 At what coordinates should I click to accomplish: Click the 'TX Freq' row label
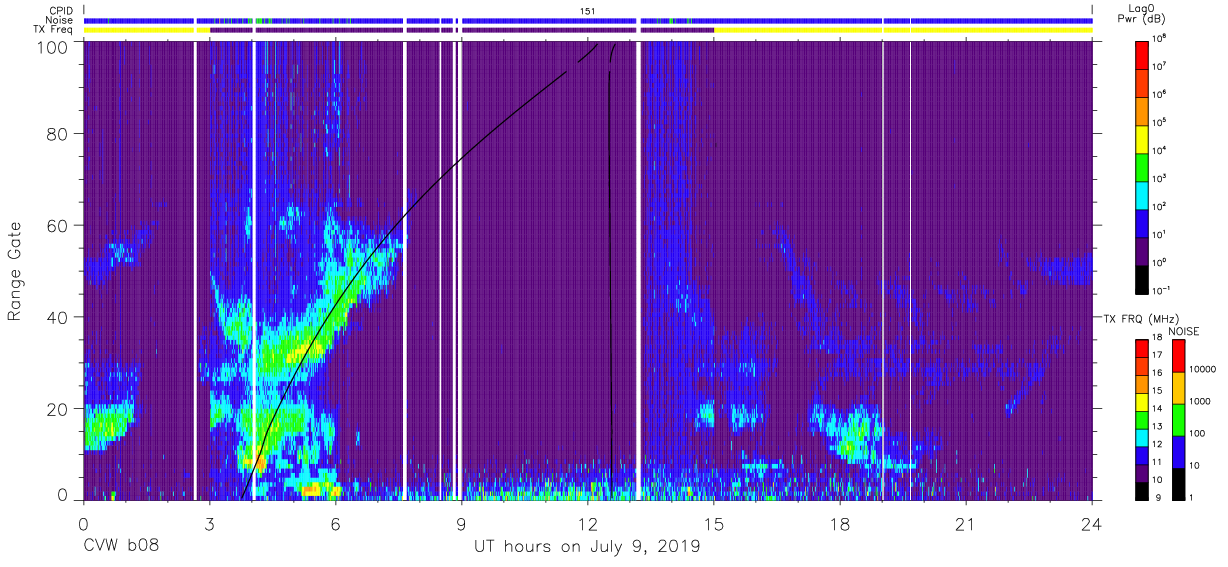53,30
